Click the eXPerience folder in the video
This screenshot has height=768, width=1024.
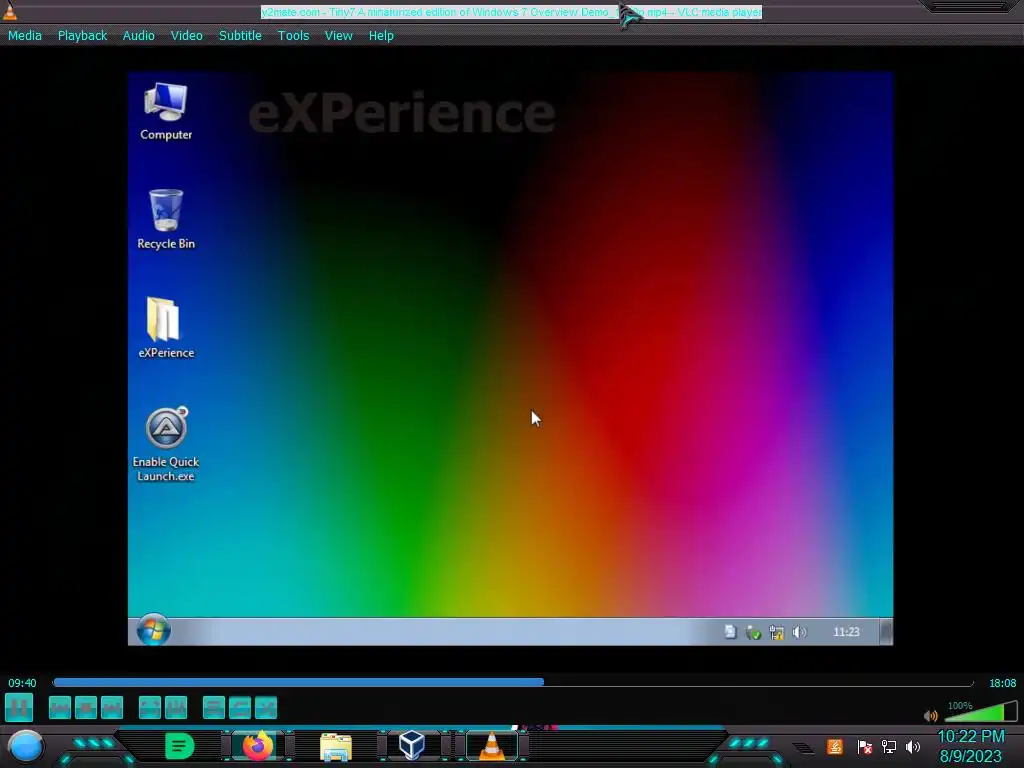click(166, 328)
